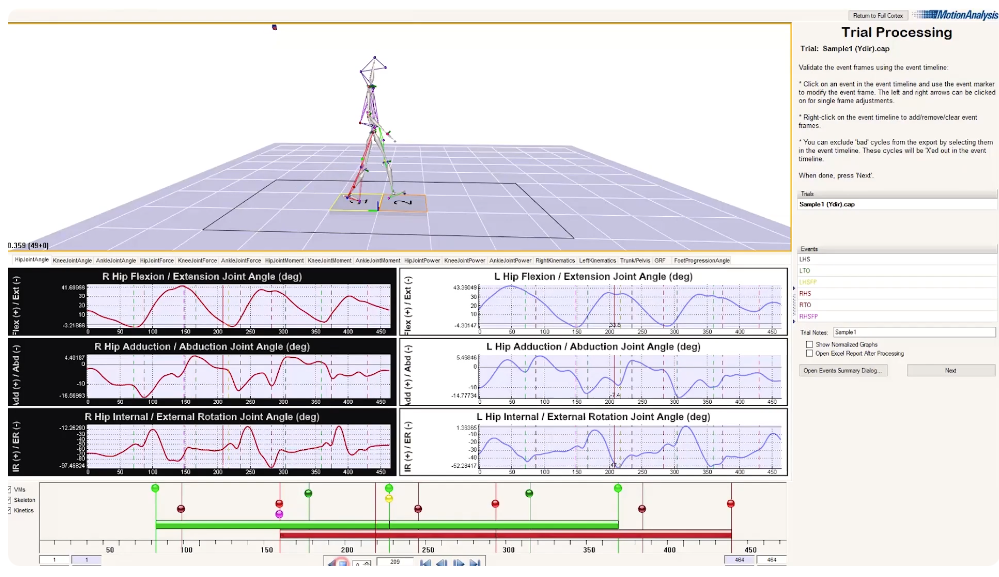
Task: Select the magenta event marker on timeline
Action: (279, 513)
